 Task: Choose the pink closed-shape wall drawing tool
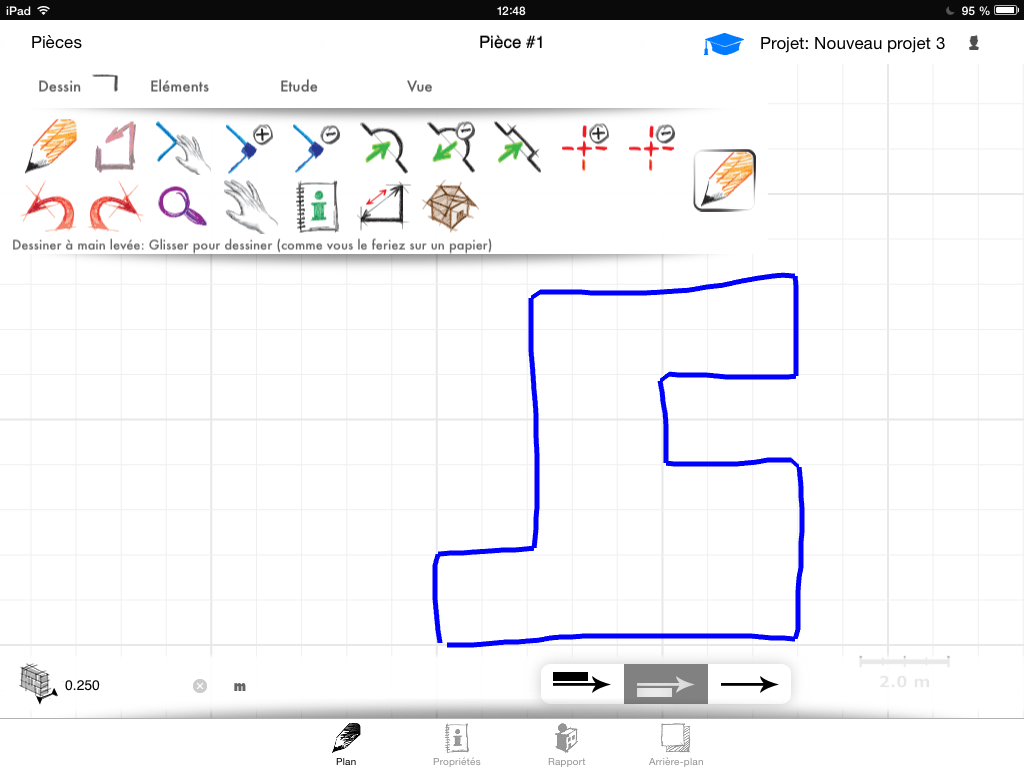click(116, 146)
